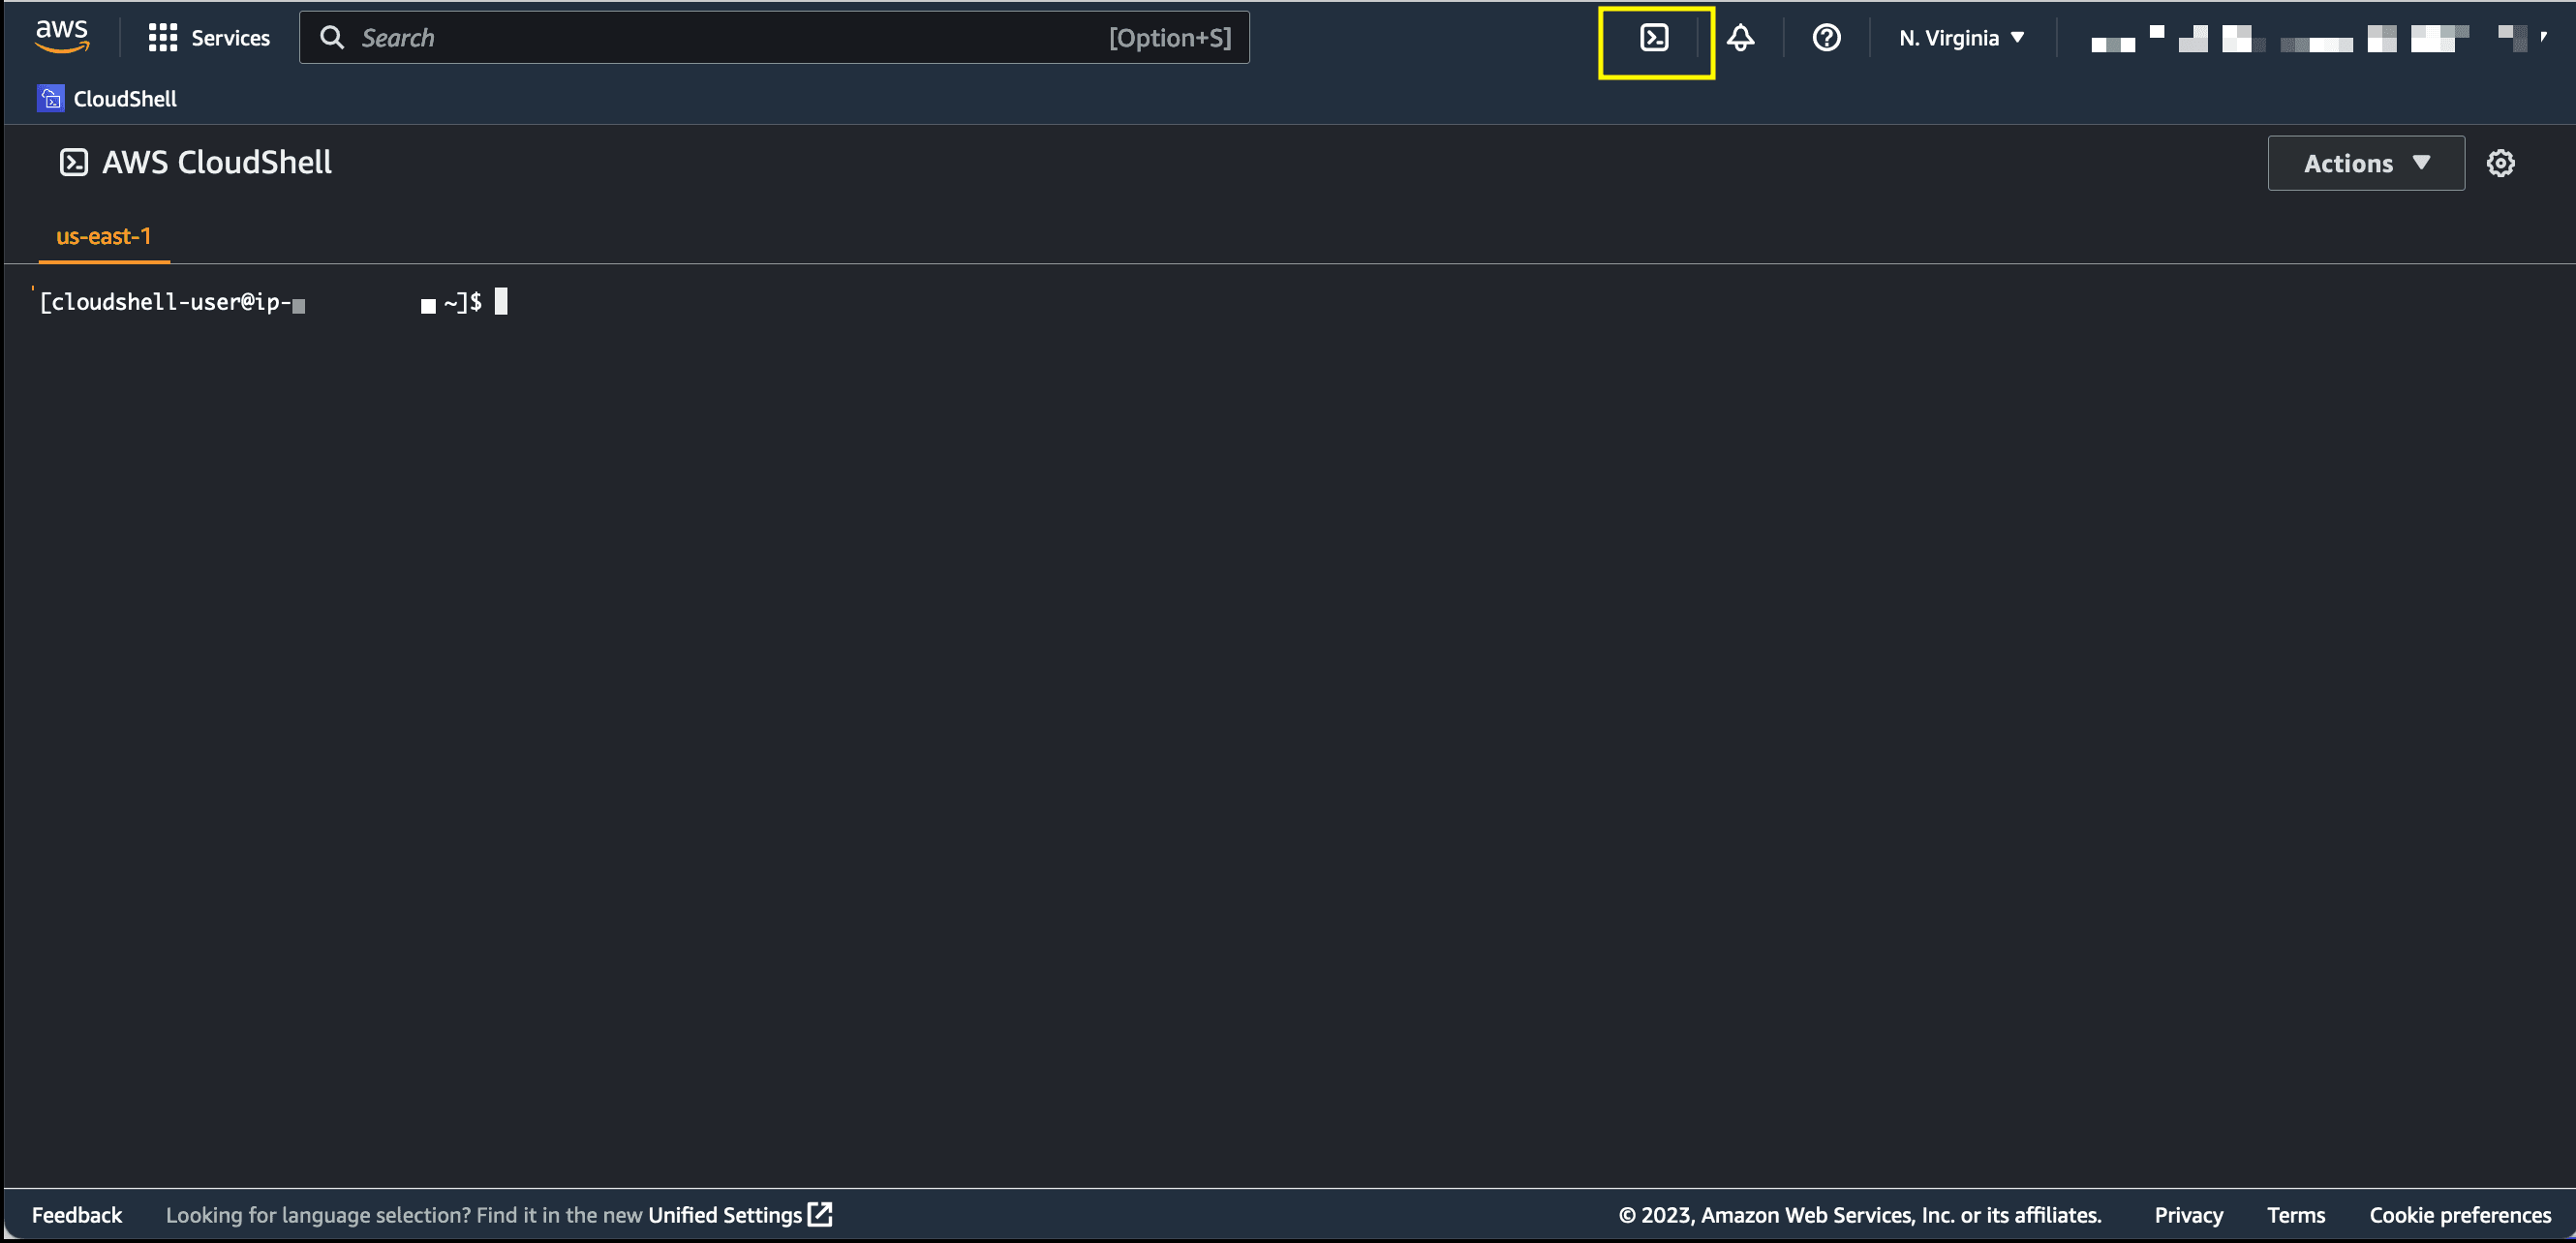Open the Privacy link
This screenshot has height=1243, width=2576.
2188,1215
